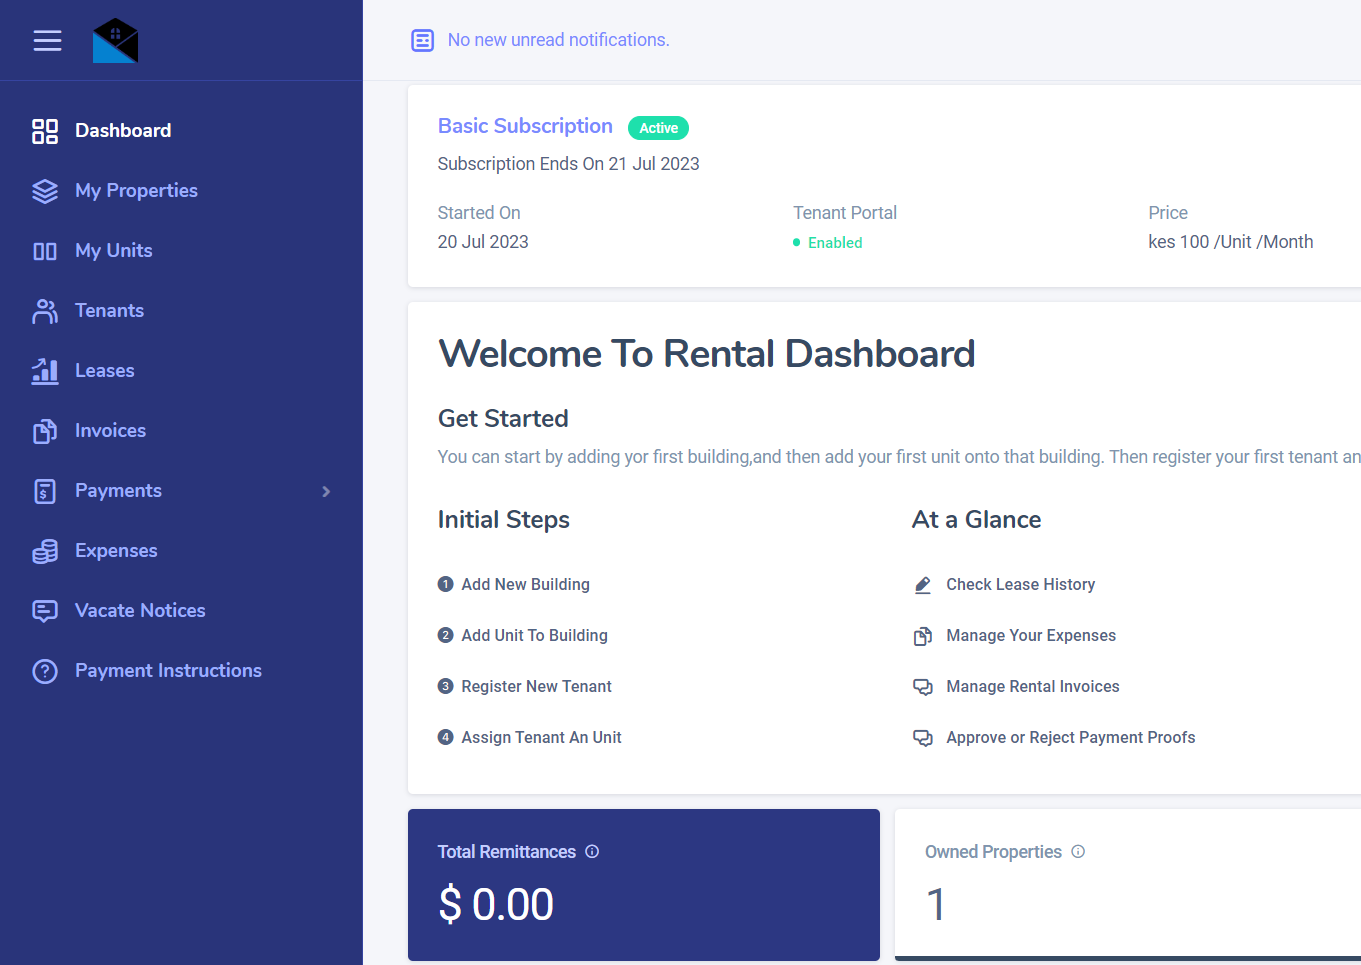
Task: Open the hamburger navigation menu
Action: tap(47, 40)
